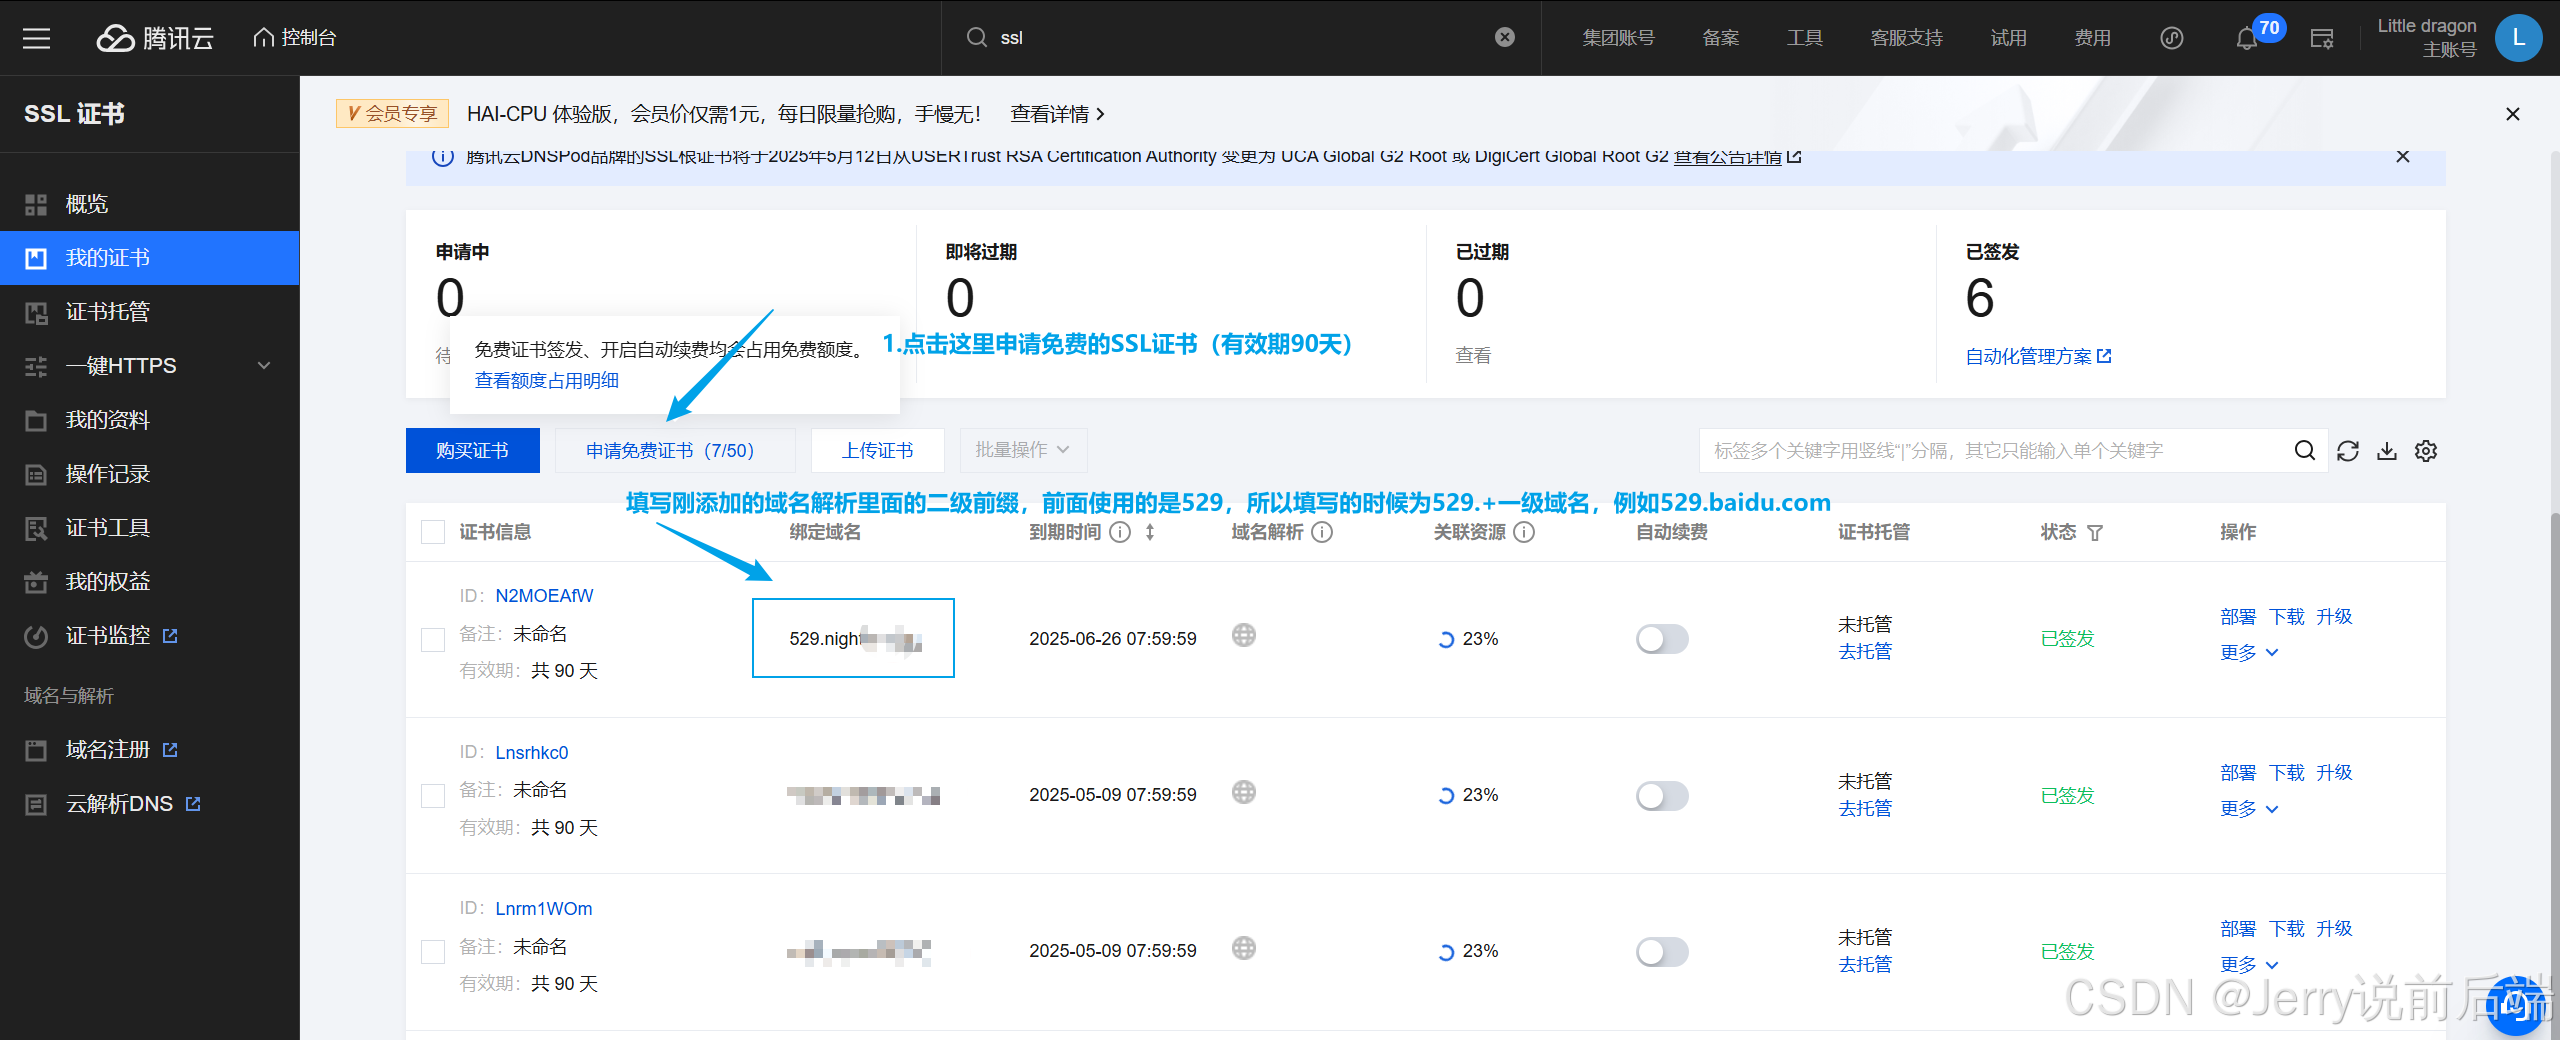2560x1040 pixels.
Task: Click the 23% resource progress for N2MOEAfW
Action: point(1468,639)
